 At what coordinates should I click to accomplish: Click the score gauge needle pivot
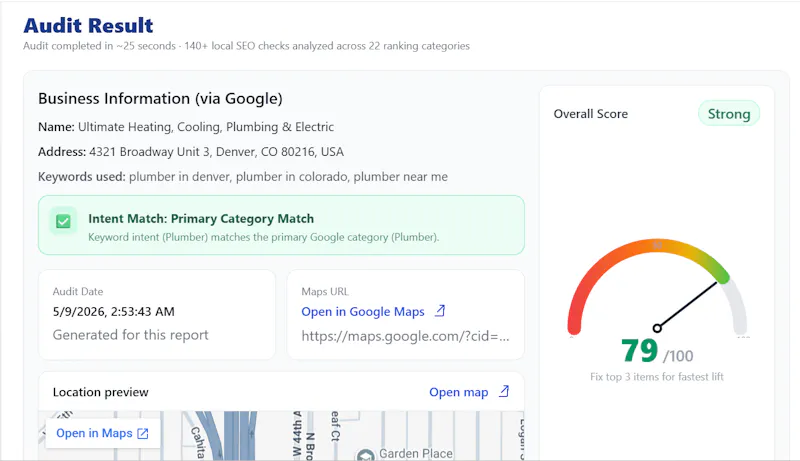(657, 328)
